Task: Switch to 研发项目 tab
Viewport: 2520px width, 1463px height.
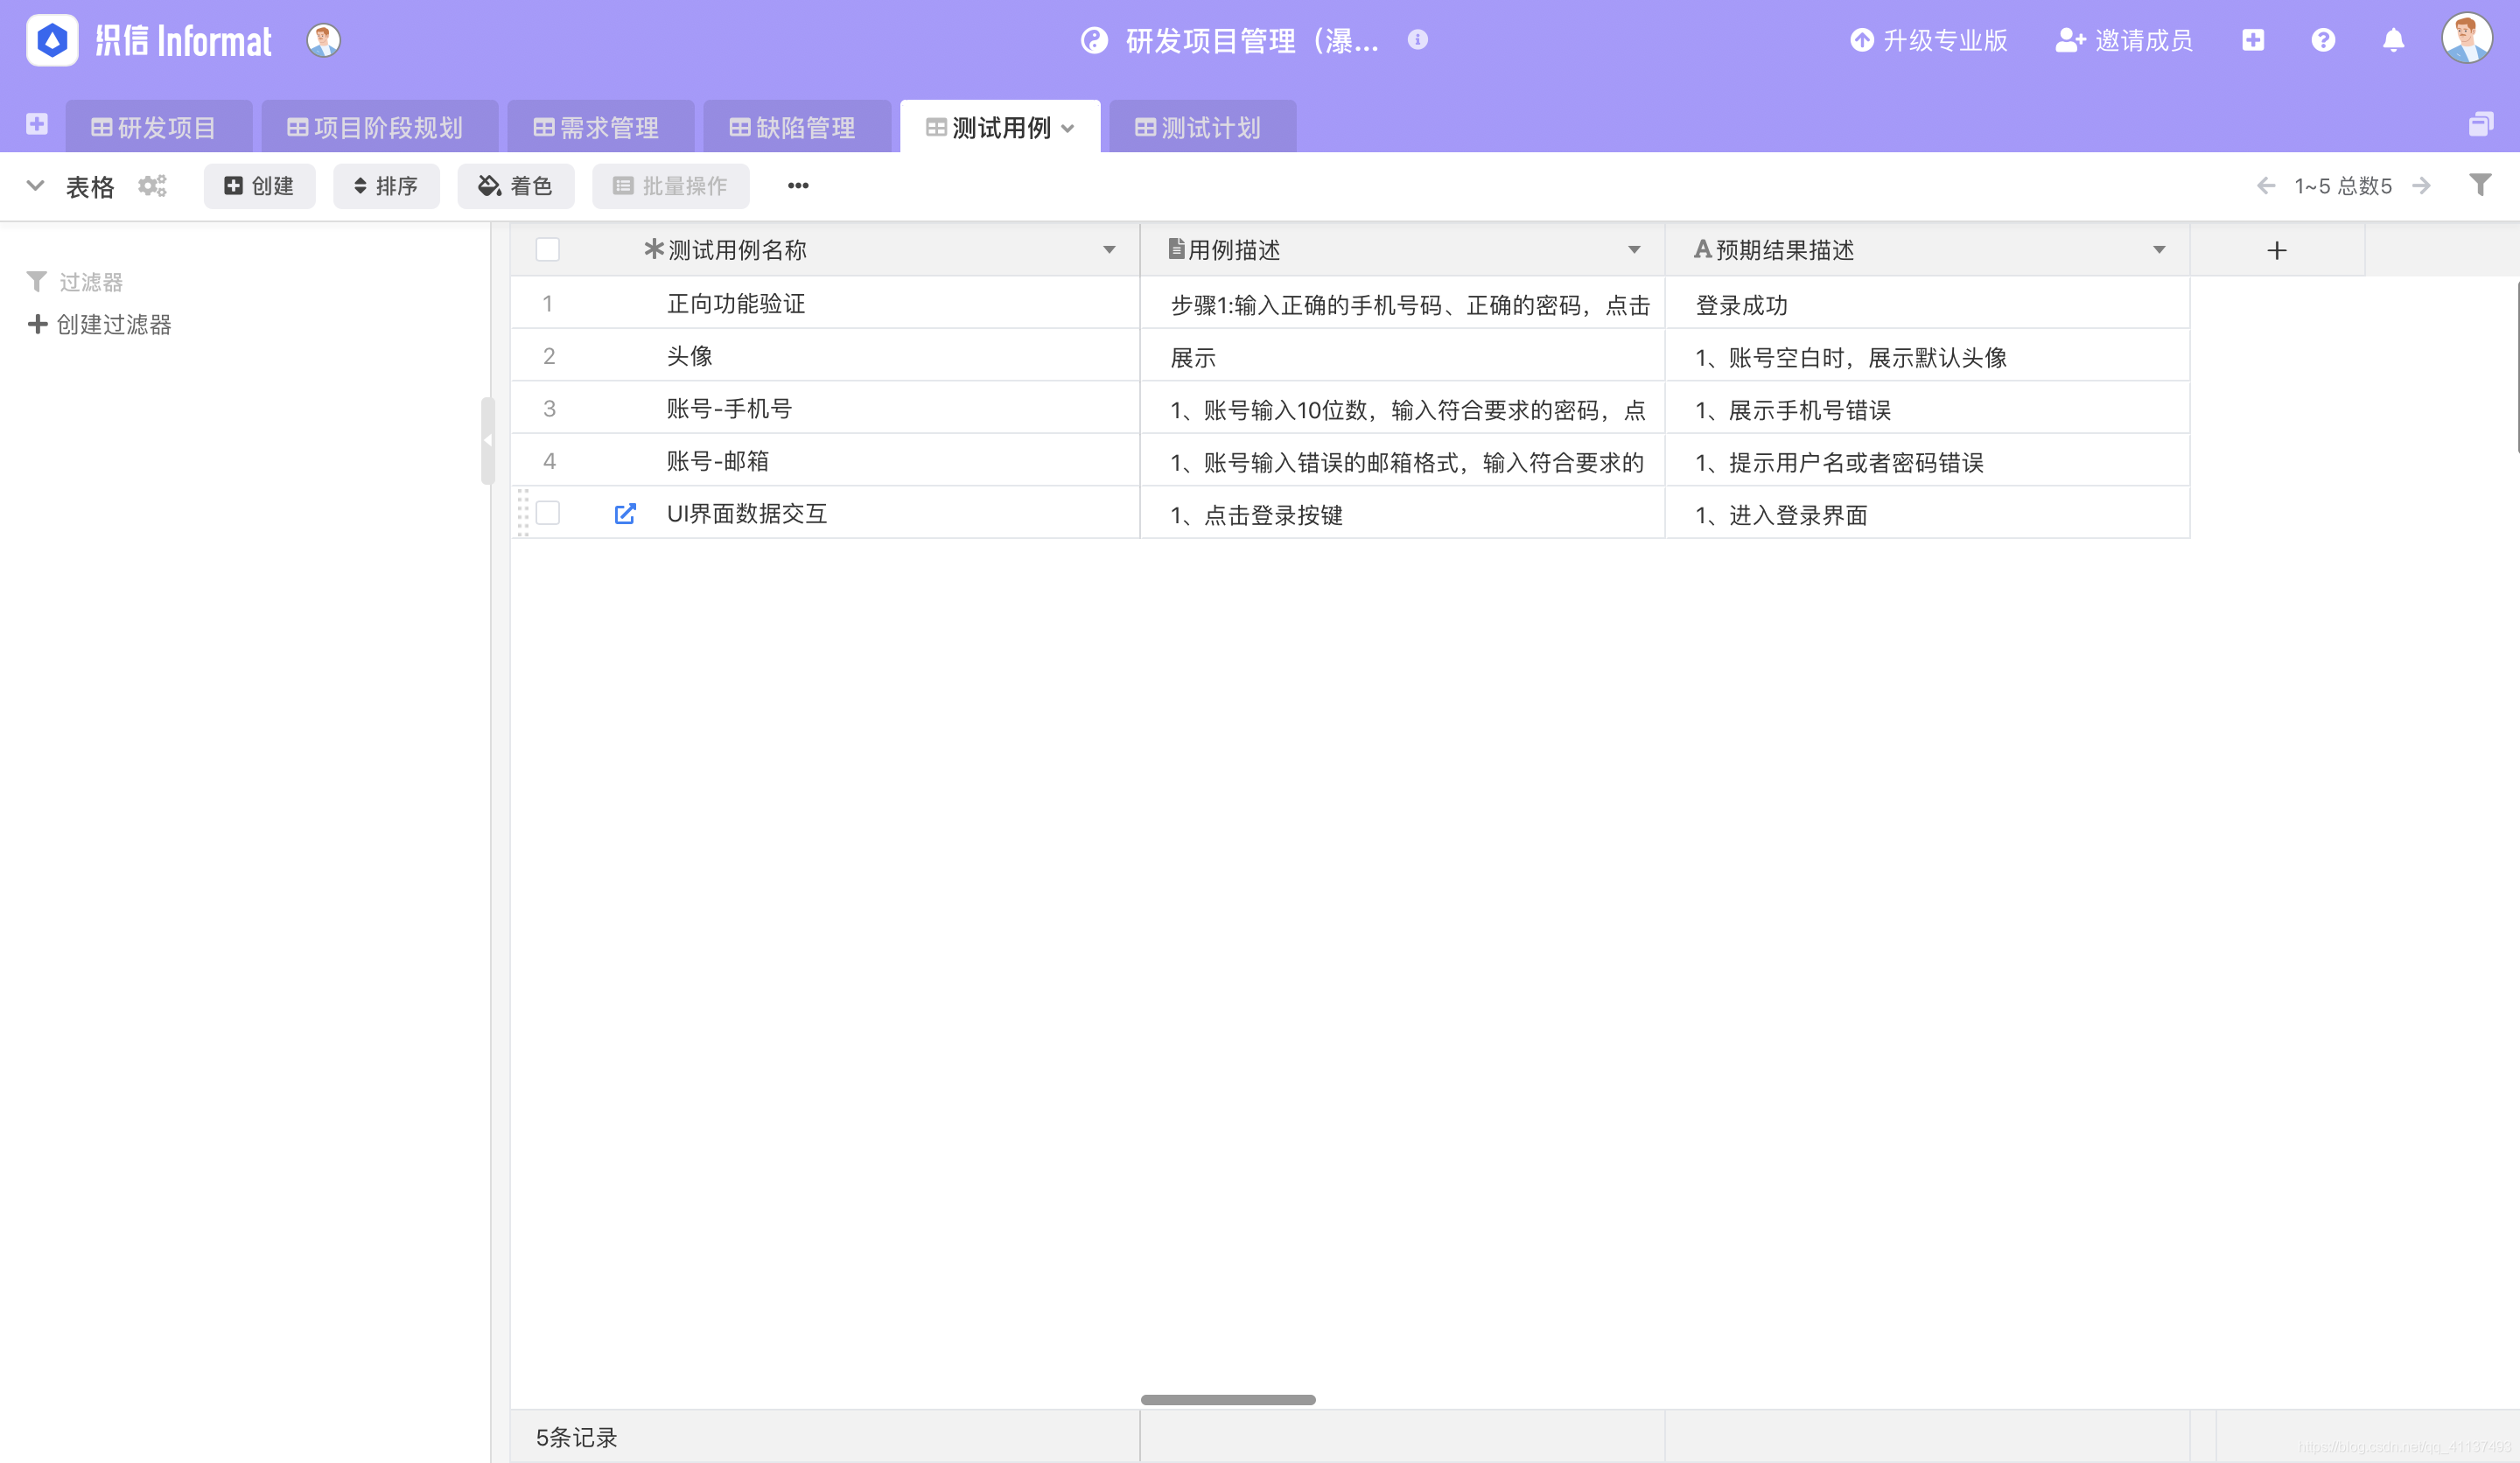Action: point(158,127)
